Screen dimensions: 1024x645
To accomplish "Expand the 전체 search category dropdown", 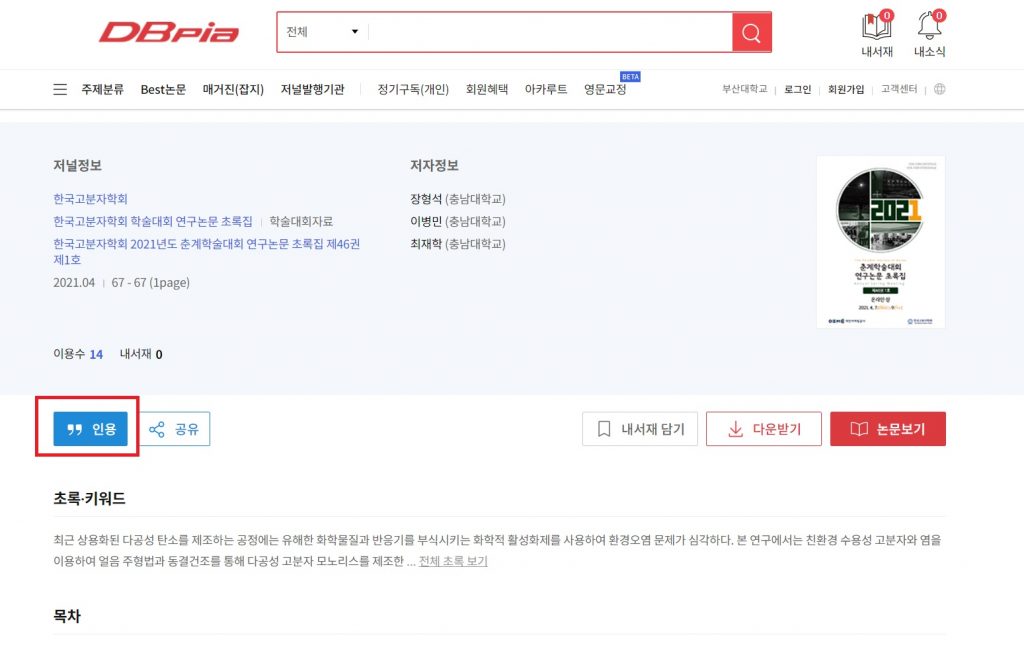I will coord(322,32).
